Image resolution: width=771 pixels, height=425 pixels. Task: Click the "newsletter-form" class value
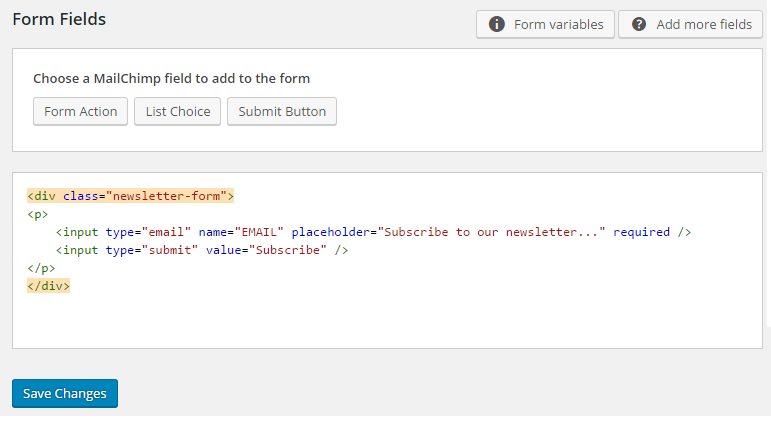point(166,196)
